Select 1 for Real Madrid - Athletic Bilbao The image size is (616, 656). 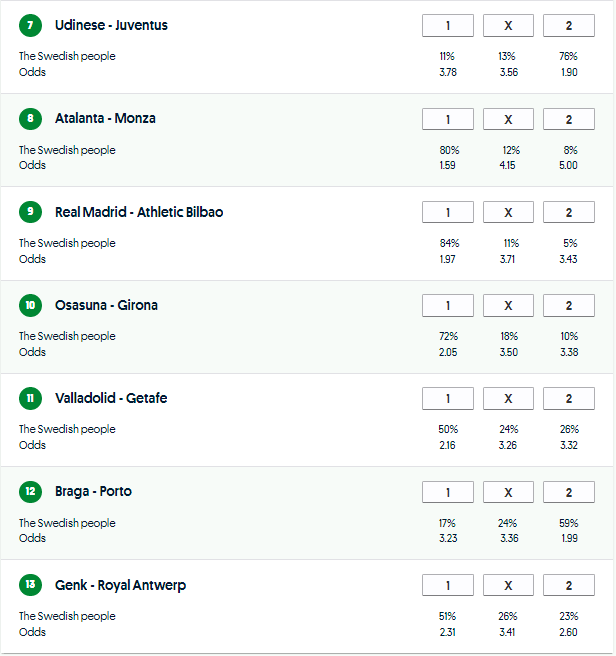pos(448,213)
